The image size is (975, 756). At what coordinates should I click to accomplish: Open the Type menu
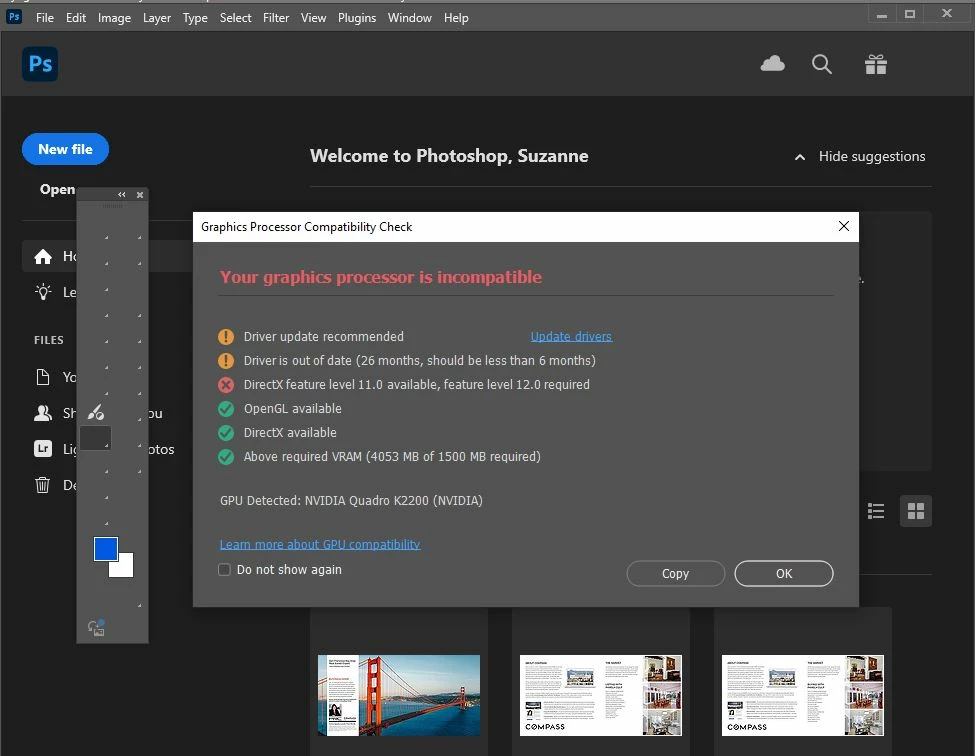[195, 18]
